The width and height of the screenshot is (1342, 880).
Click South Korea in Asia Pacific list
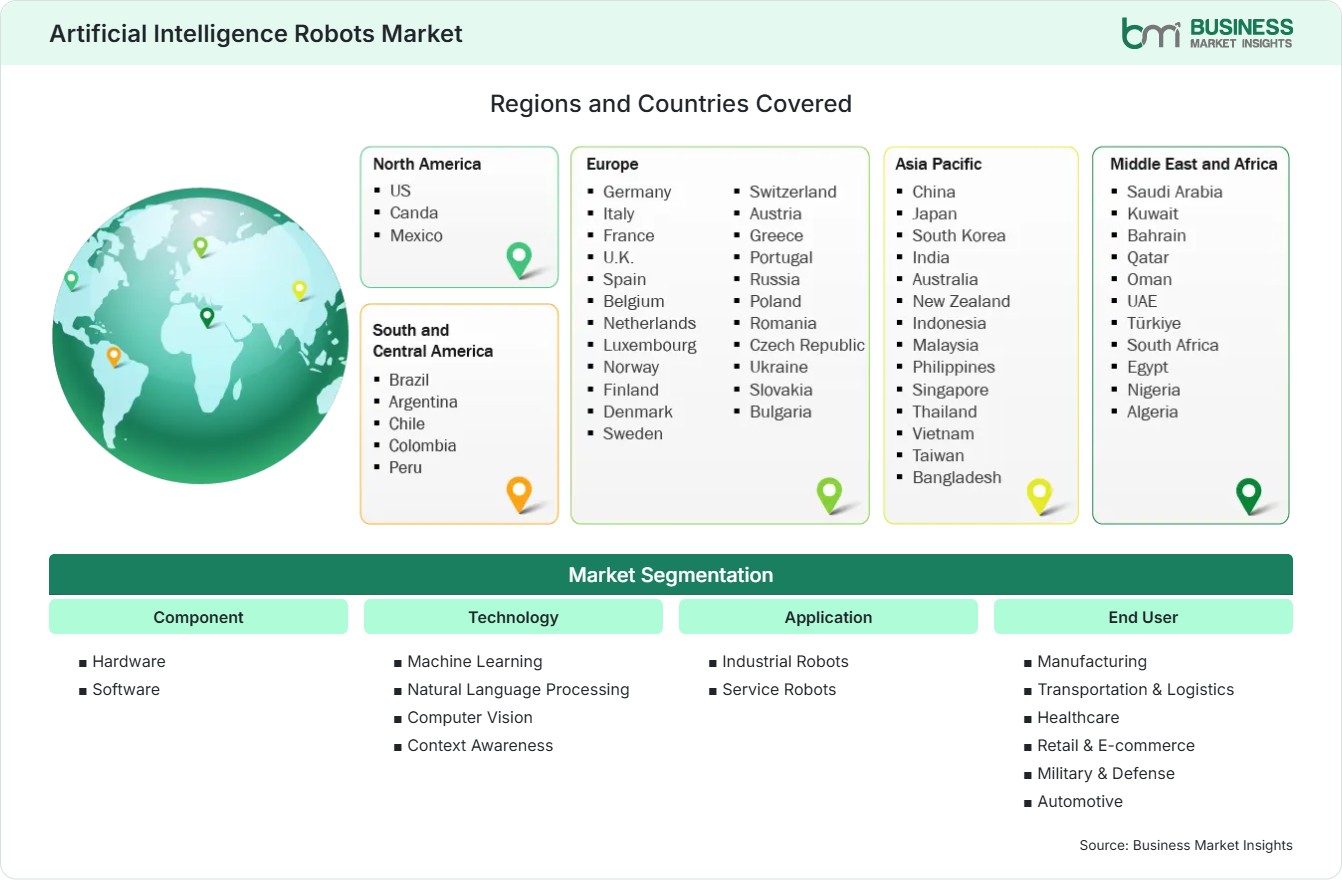pyautogui.click(x=959, y=235)
